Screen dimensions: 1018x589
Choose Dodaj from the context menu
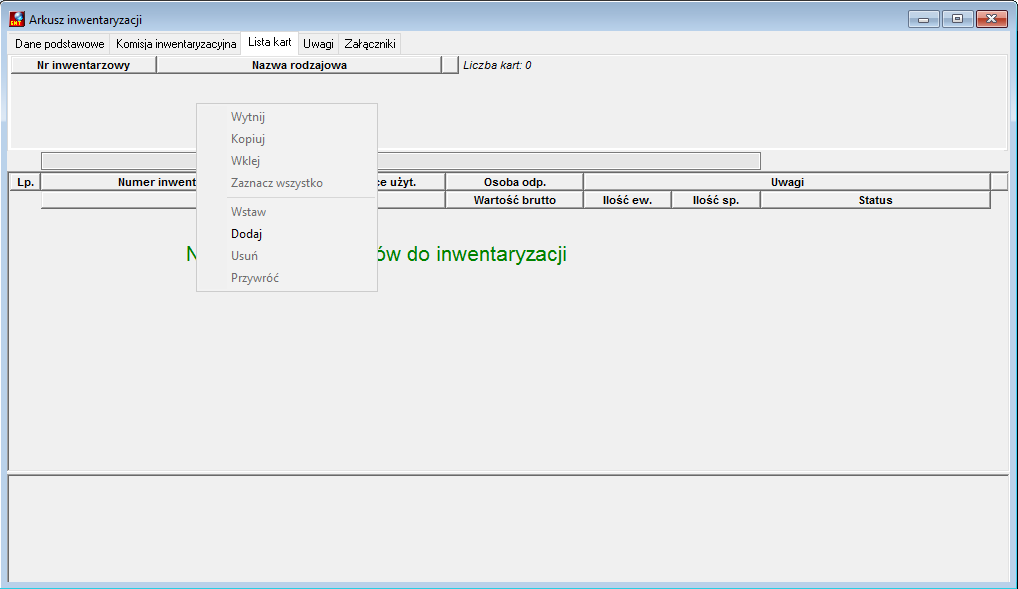(x=286, y=234)
